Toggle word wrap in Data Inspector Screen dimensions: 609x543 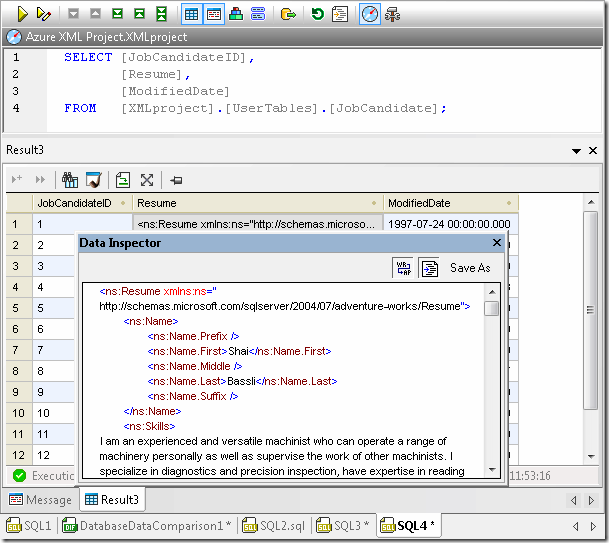(x=404, y=268)
